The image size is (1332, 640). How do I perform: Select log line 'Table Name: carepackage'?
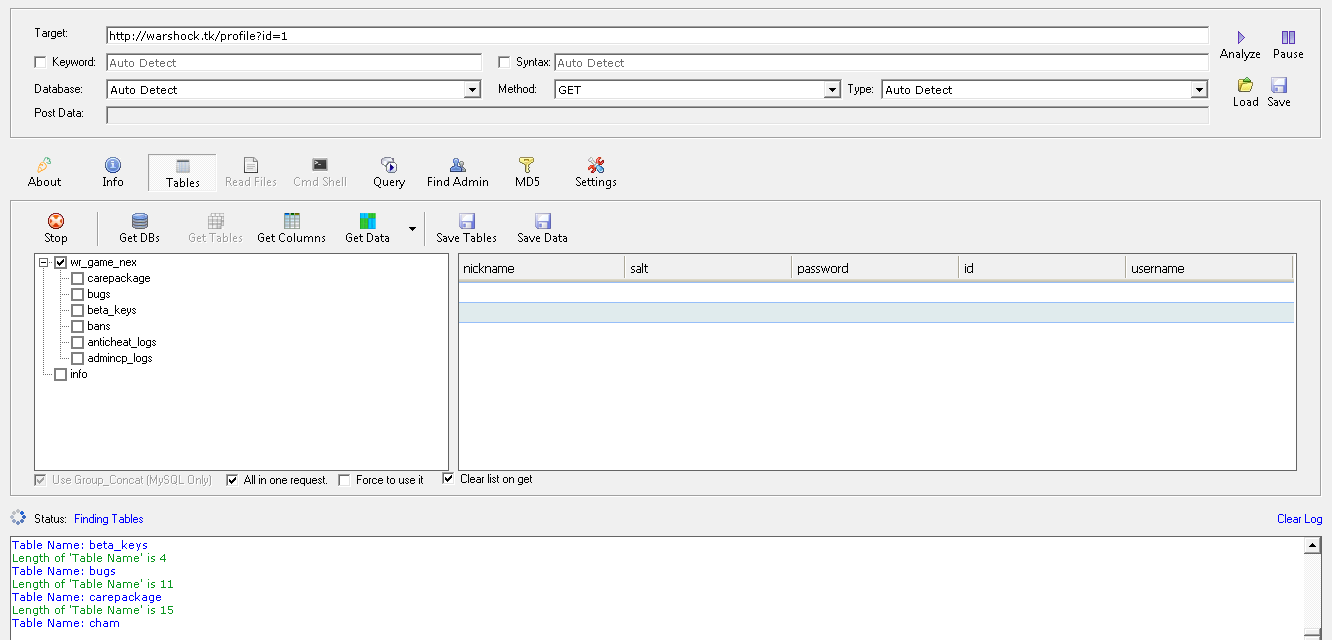[86, 597]
